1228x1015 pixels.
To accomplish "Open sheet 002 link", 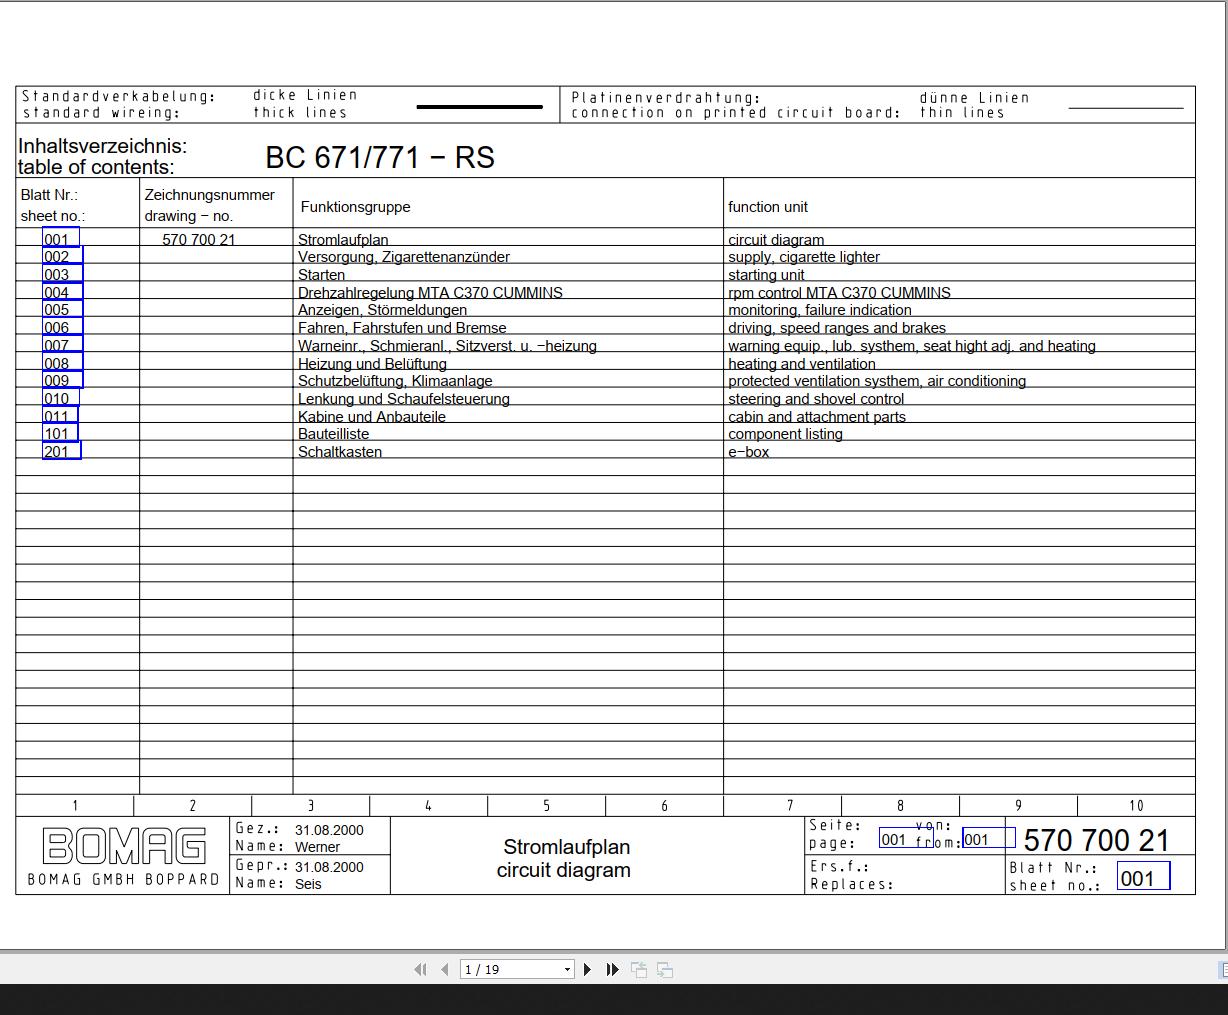I will (x=62, y=256).
